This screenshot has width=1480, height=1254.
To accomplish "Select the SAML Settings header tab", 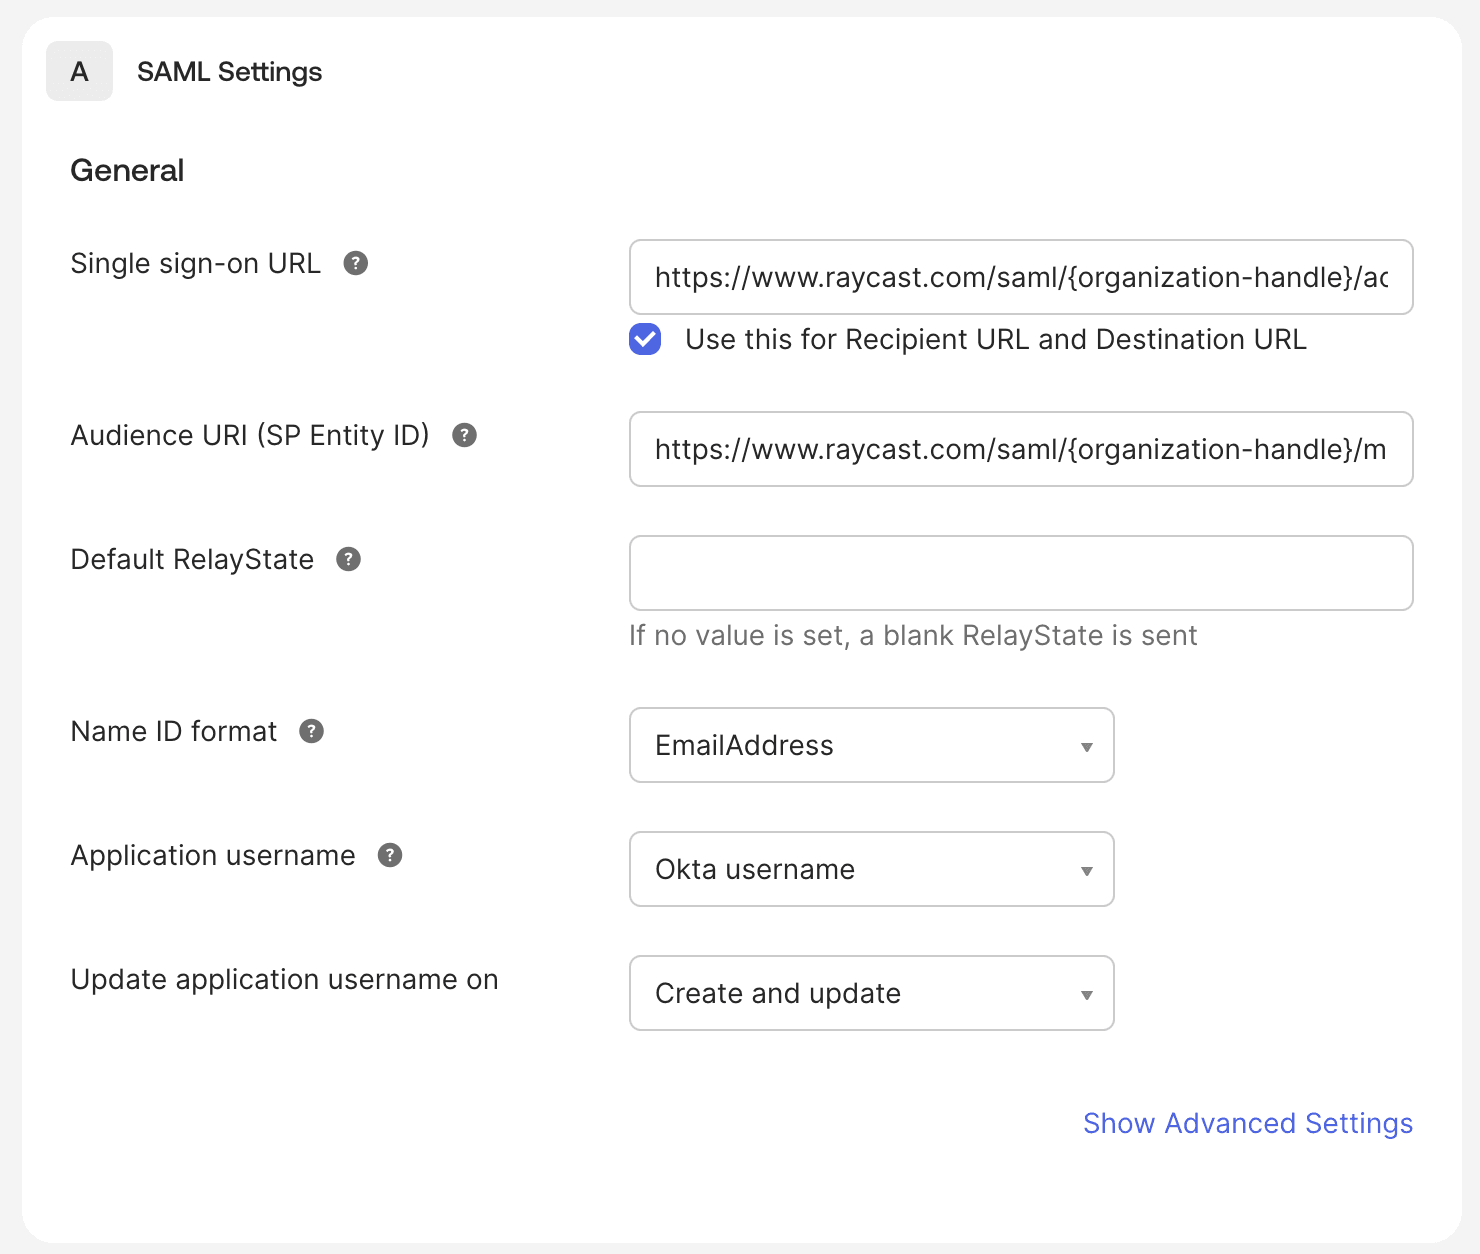I will pyautogui.click(x=230, y=71).
